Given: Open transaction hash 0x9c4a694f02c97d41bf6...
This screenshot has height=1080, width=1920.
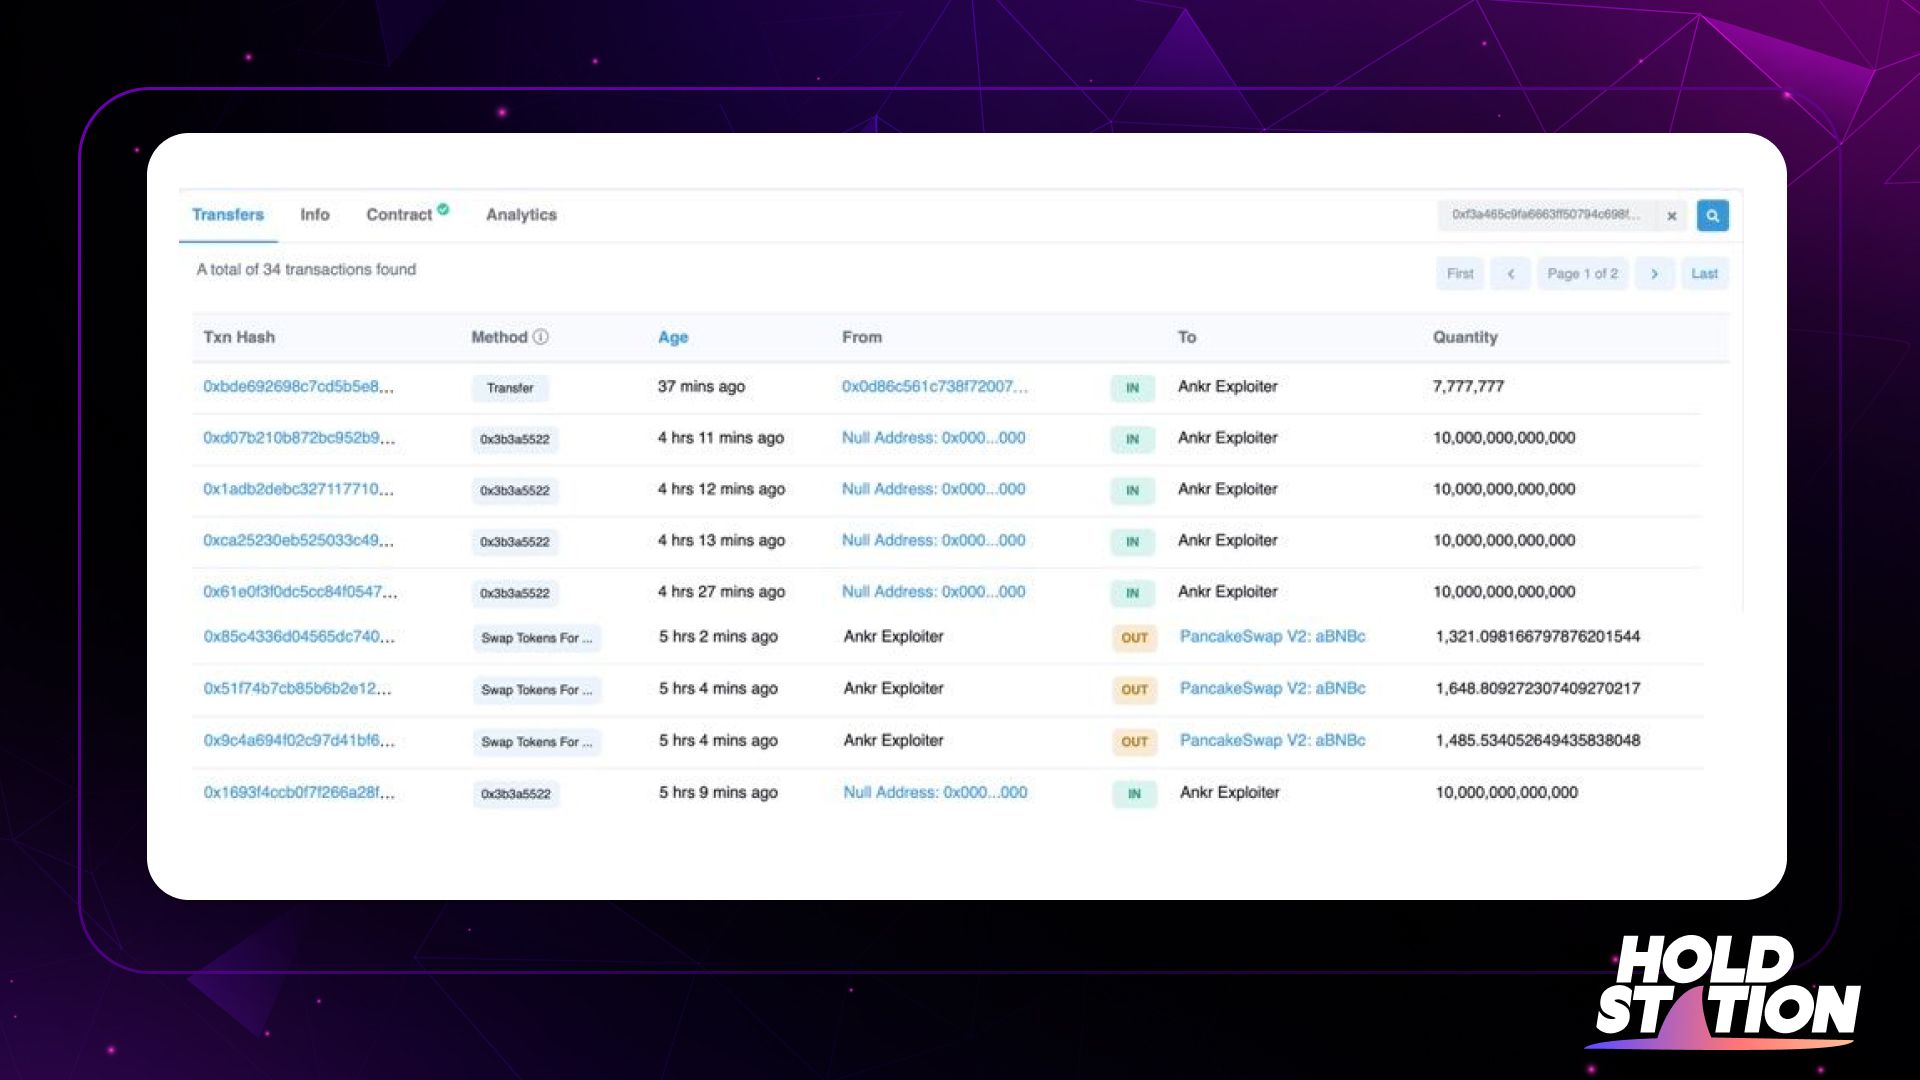Looking at the screenshot, I should pyautogui.click(x=299, y=741).
